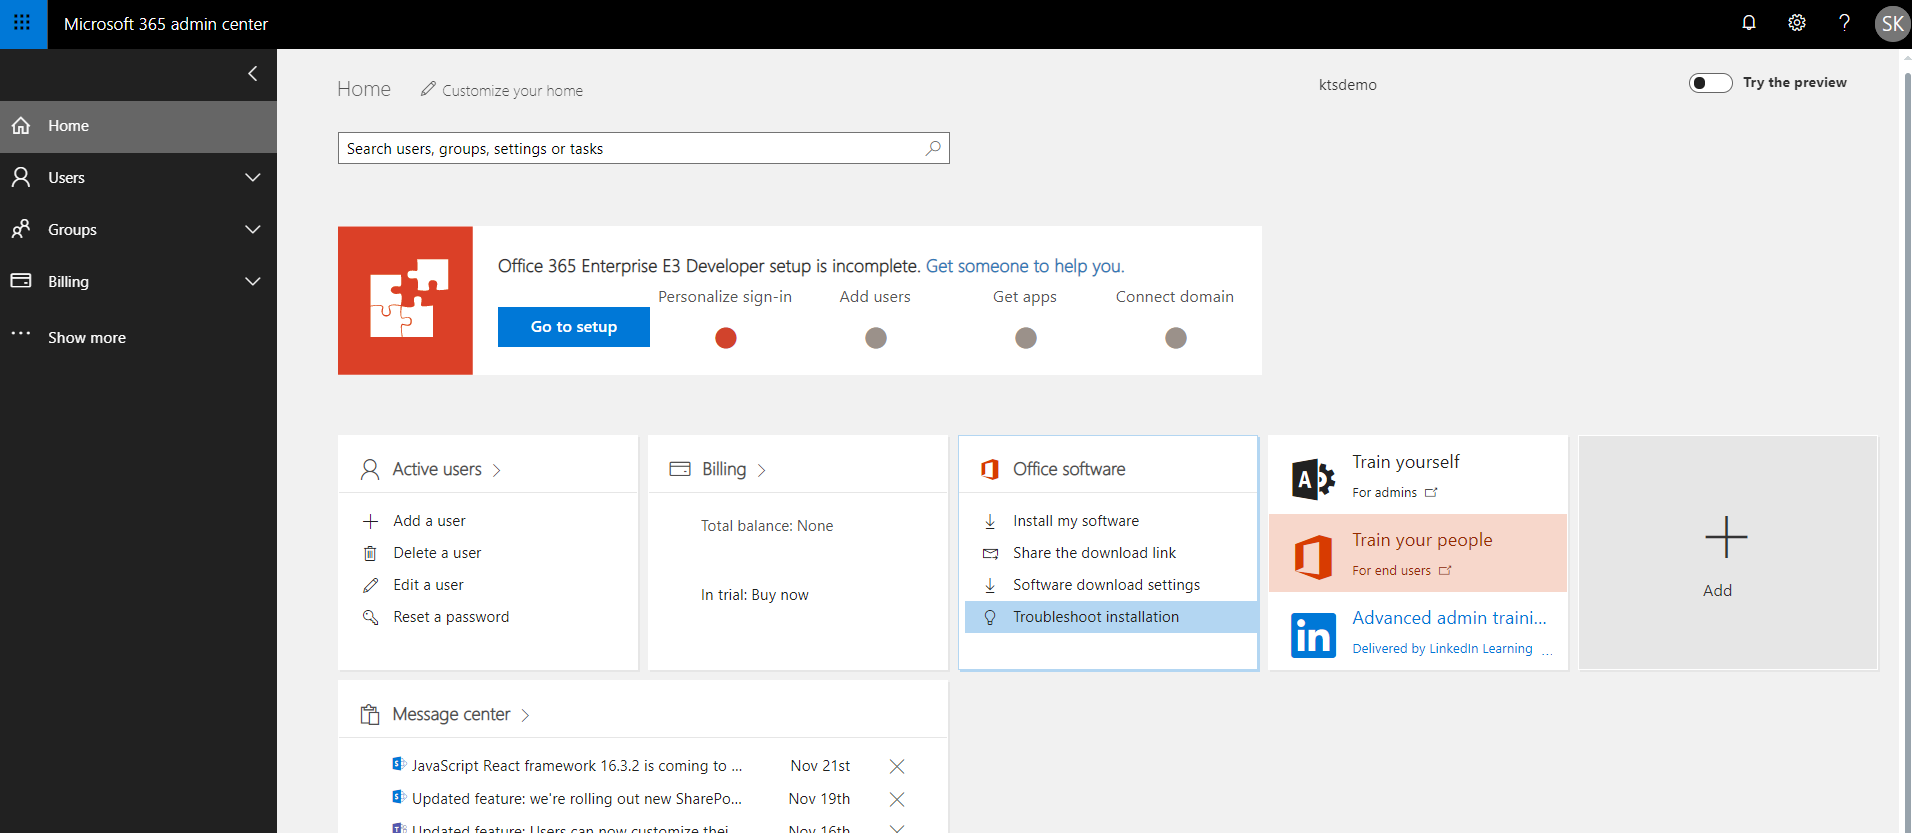This screenshot has height=836, width=1912.
Task: Click the LinkedIn logo icon
Action: 1313,635
